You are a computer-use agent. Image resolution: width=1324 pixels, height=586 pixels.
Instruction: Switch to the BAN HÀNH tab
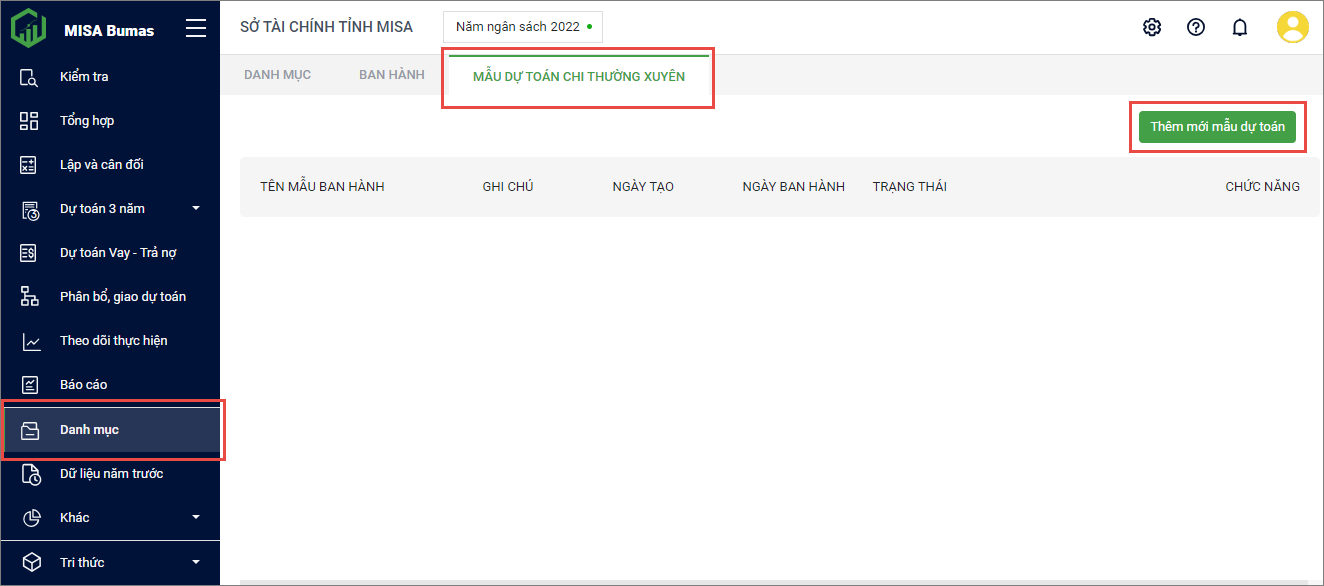point(391,75)
